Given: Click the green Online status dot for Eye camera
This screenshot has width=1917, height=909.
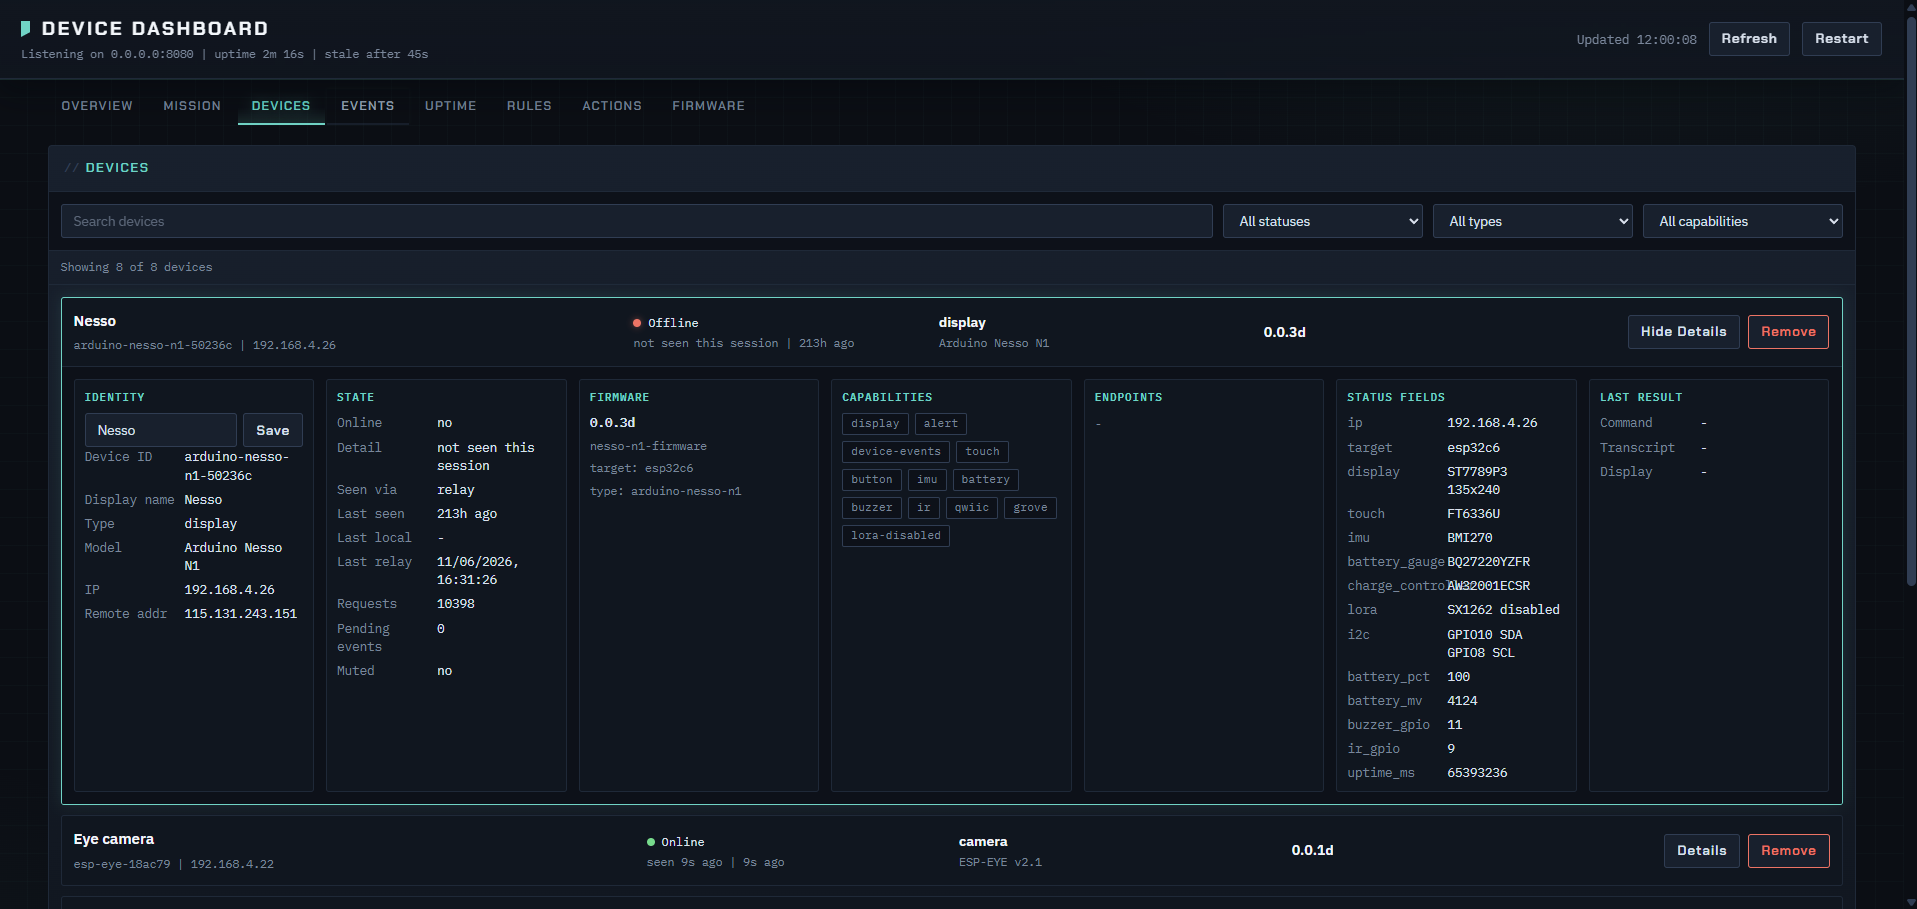Looking at the screenshot, I should coord(651,842).
